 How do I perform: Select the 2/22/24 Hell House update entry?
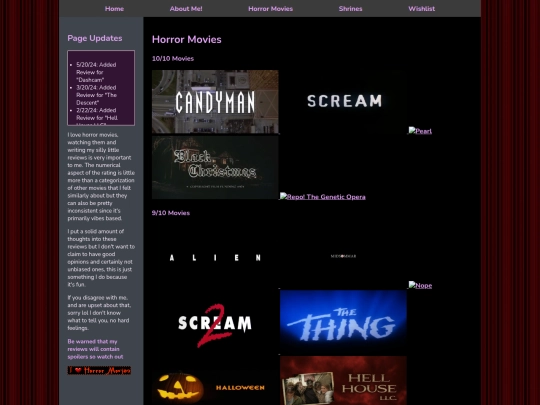97,116
